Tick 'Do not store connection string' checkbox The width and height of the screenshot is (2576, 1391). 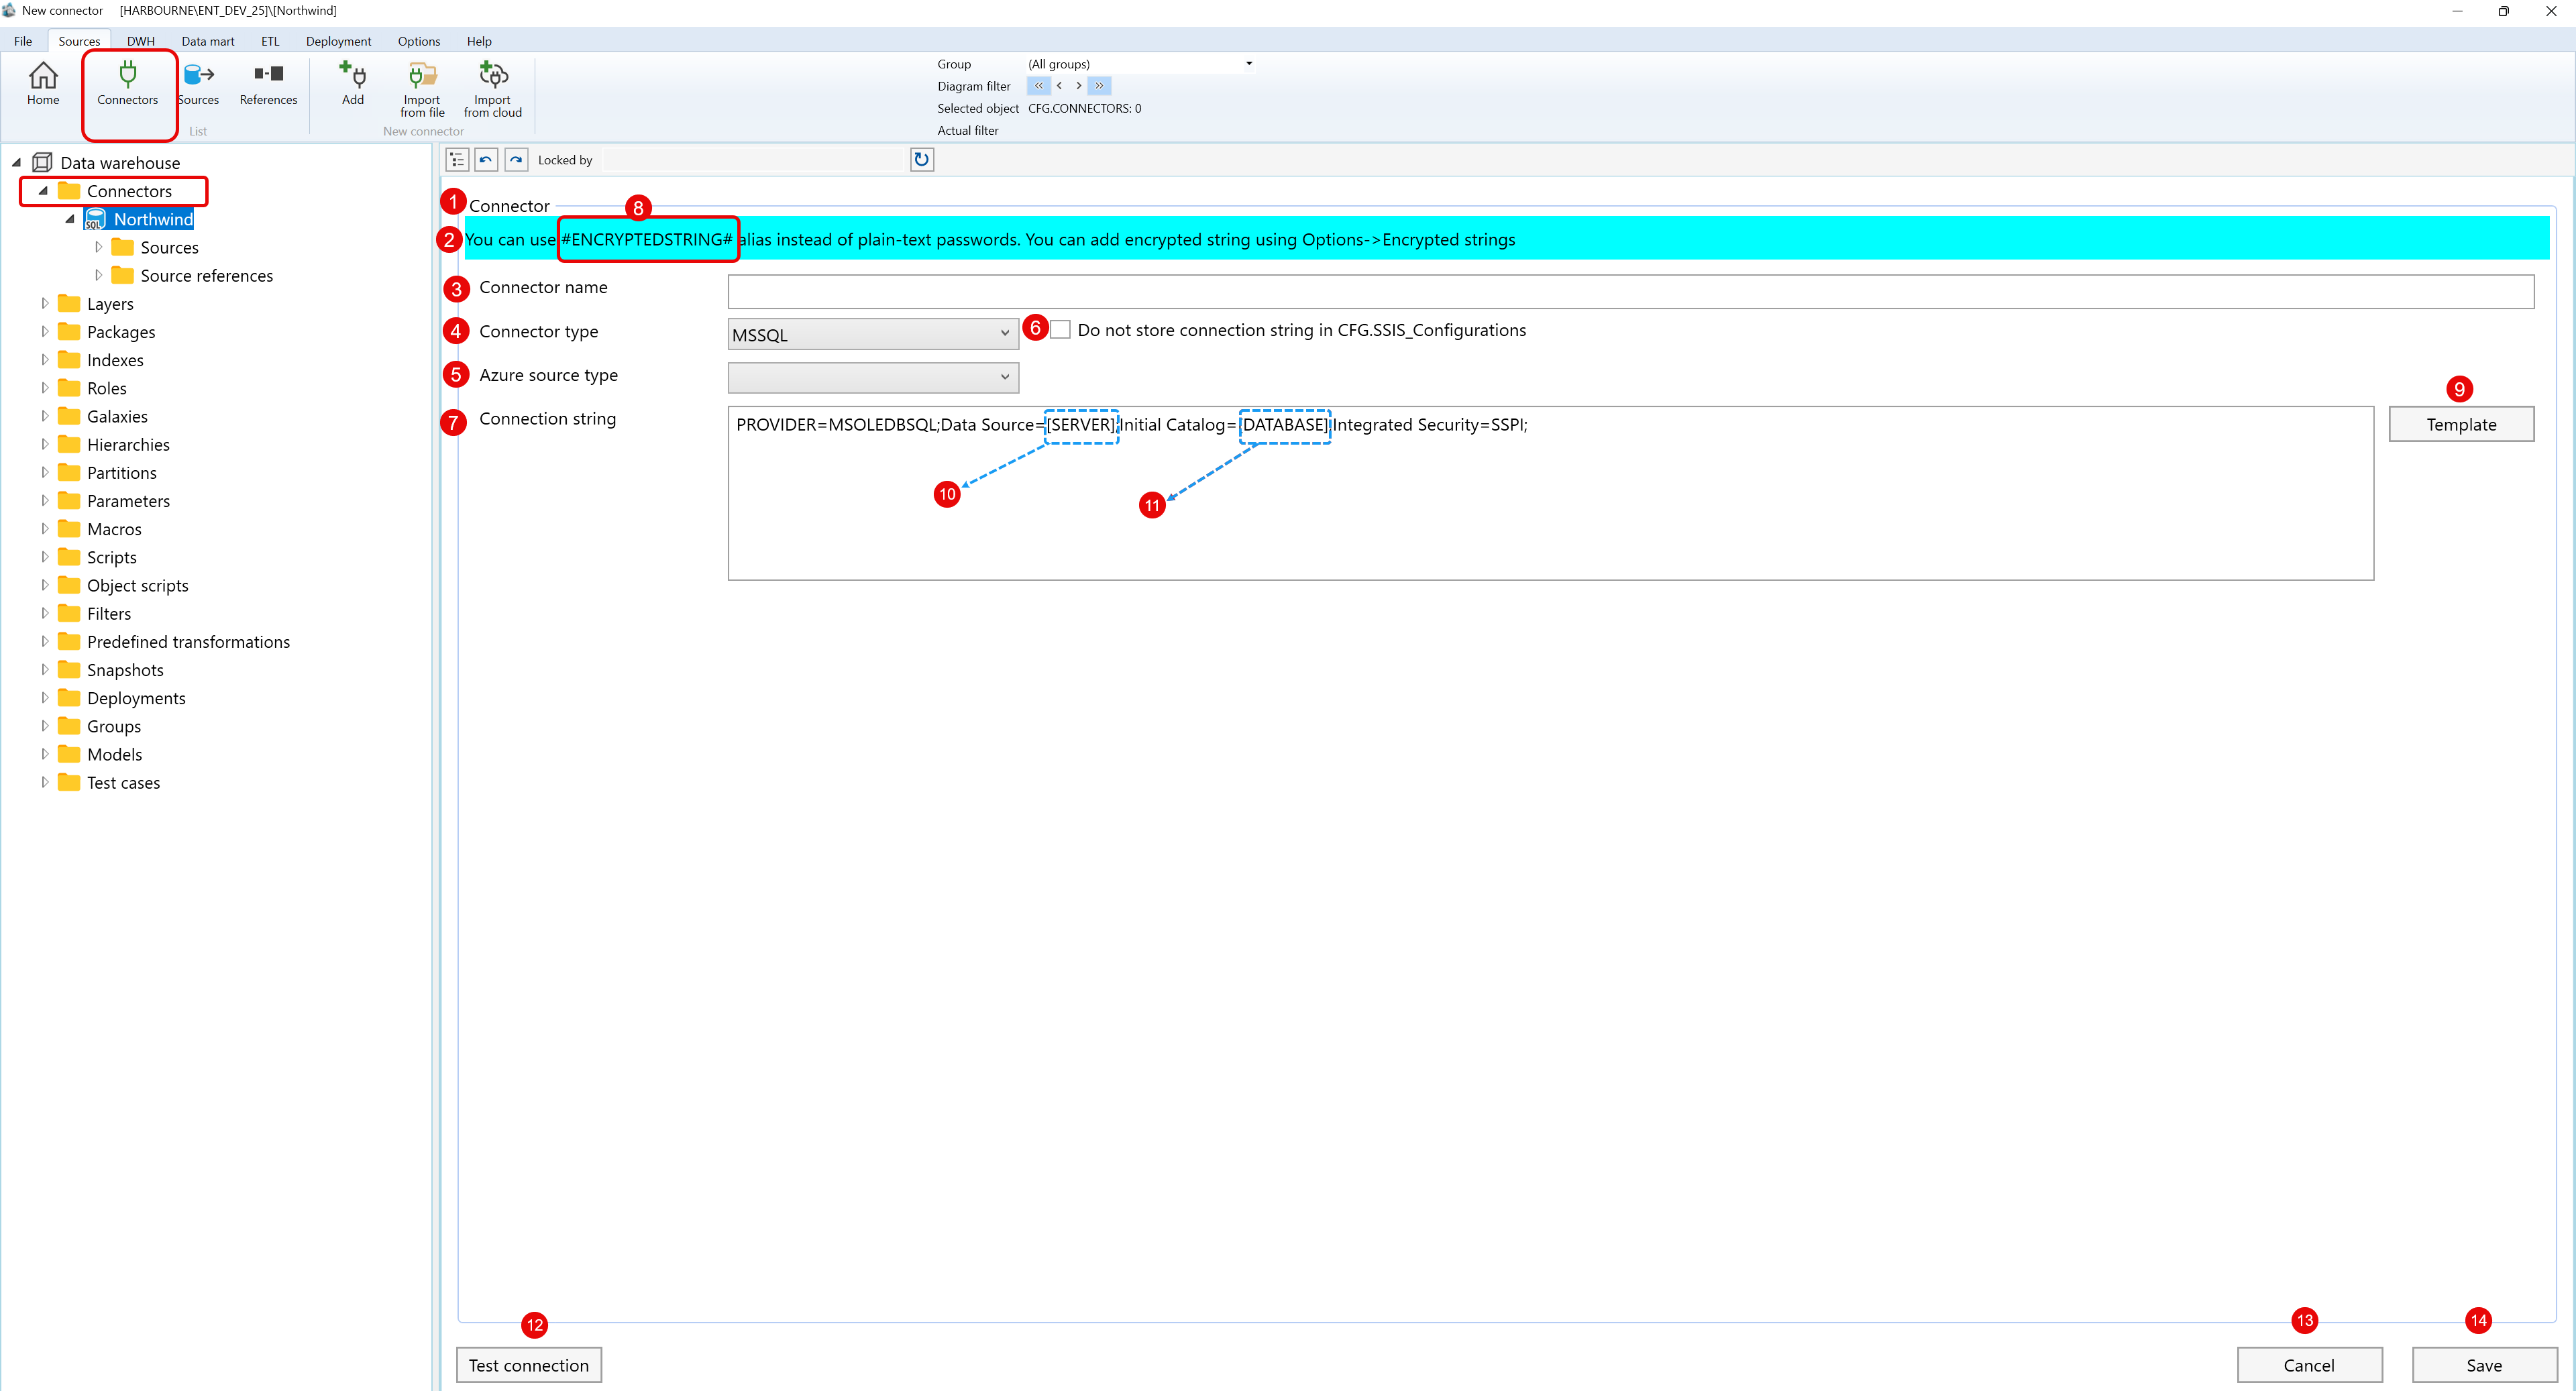pyautogui.click(x=1061, y=330)
